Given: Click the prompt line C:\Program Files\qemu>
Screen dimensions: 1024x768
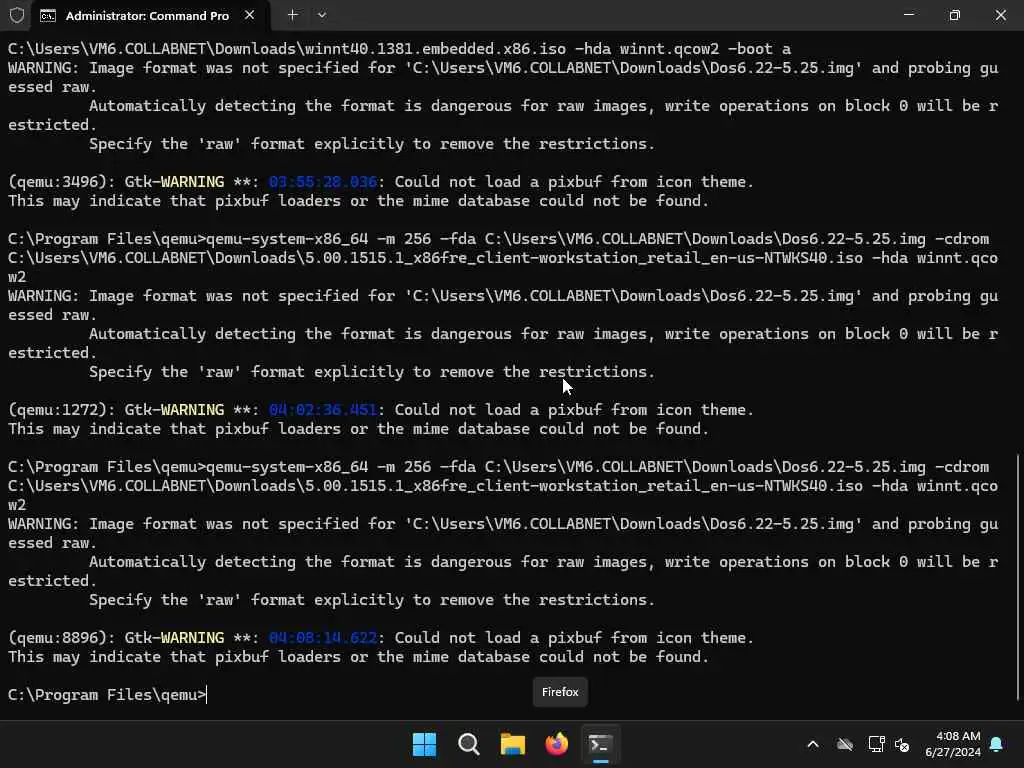Looking at the screenshot, I should [x=107, y=695].
